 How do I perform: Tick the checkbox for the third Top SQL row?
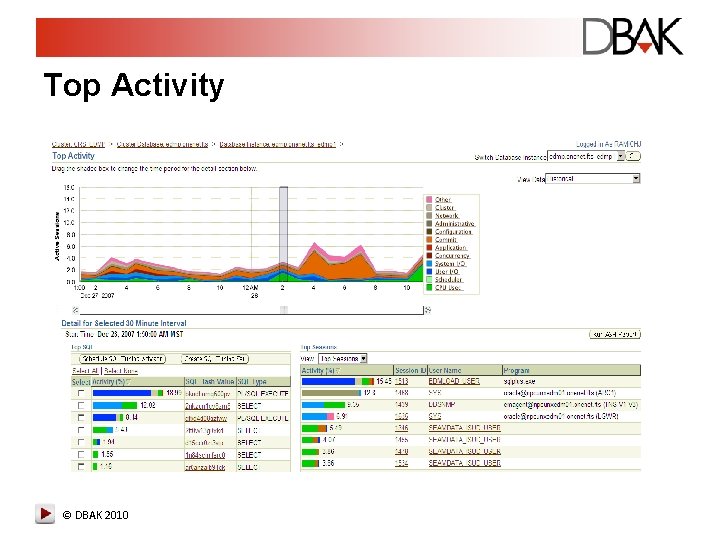pyautogui.click(x=81, y=417)
